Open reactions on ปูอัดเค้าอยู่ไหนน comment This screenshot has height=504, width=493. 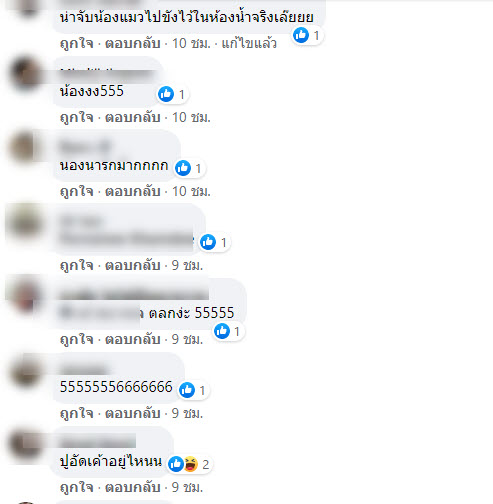click(189, 464)
